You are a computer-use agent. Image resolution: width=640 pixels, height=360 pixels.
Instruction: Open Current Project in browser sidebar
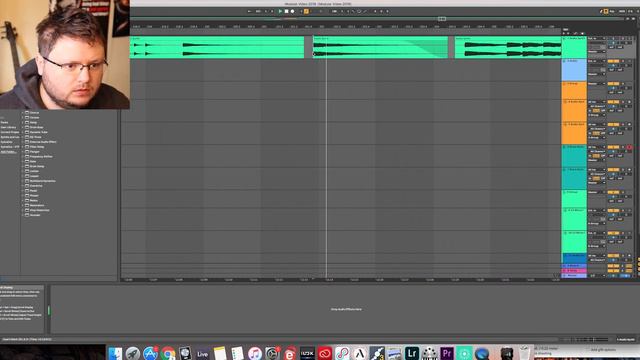(10, 132)
